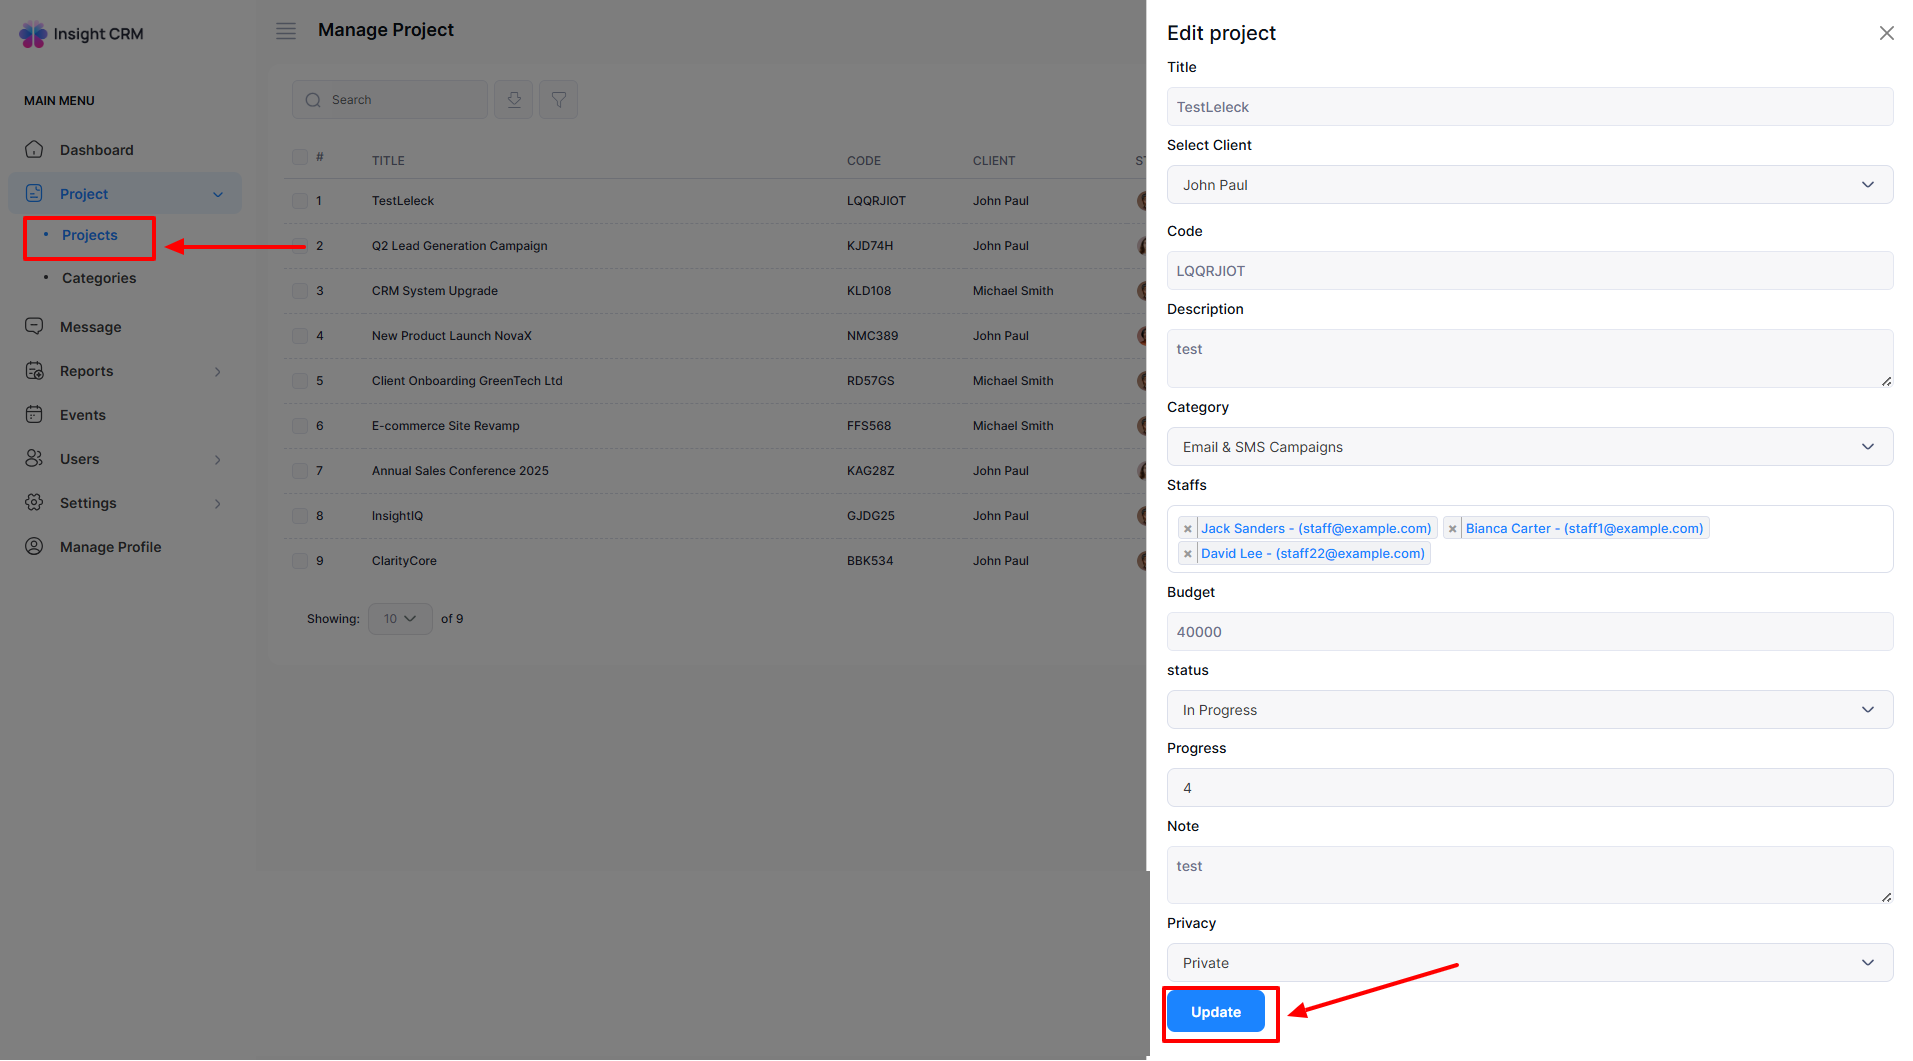Click the download export icon next to search
1913x1061 pixels.
tap(513, 100)
